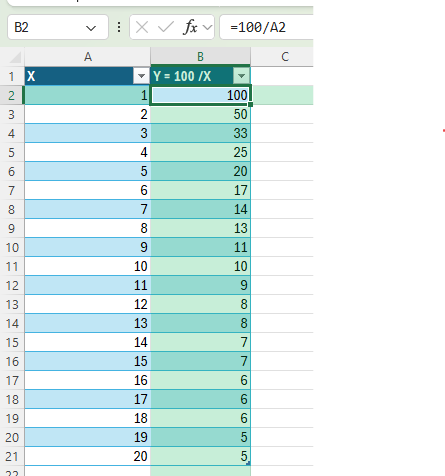Select cell B6 containing 20
Image resolution: width=445 pixels, height=476 pixels.
200,171
